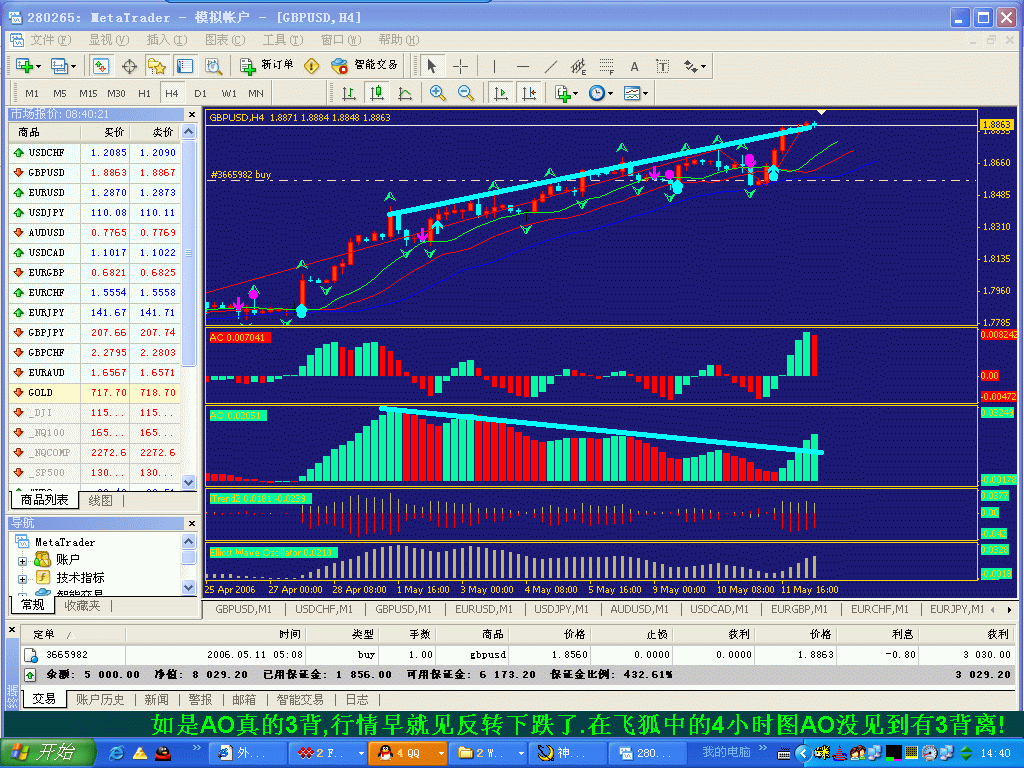Expand 账户 node in navigator
This screenshot has width=1024, height=768.
(22, 560)
